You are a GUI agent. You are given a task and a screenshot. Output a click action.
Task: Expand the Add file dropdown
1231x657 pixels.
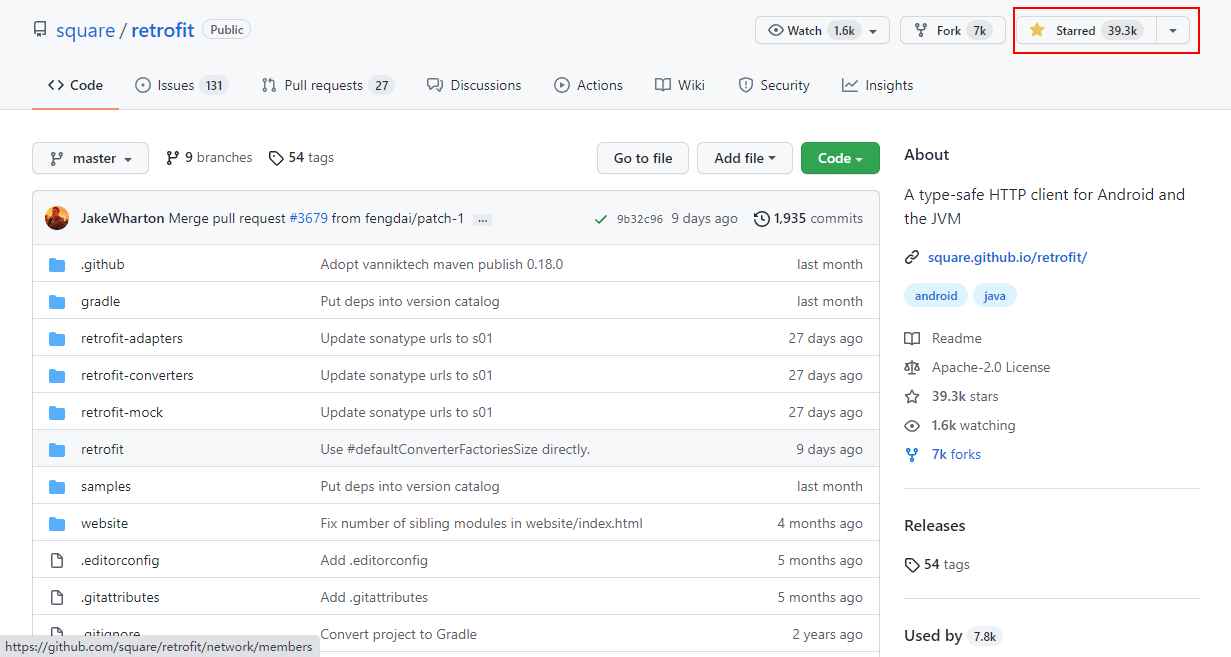click(745, 158)
